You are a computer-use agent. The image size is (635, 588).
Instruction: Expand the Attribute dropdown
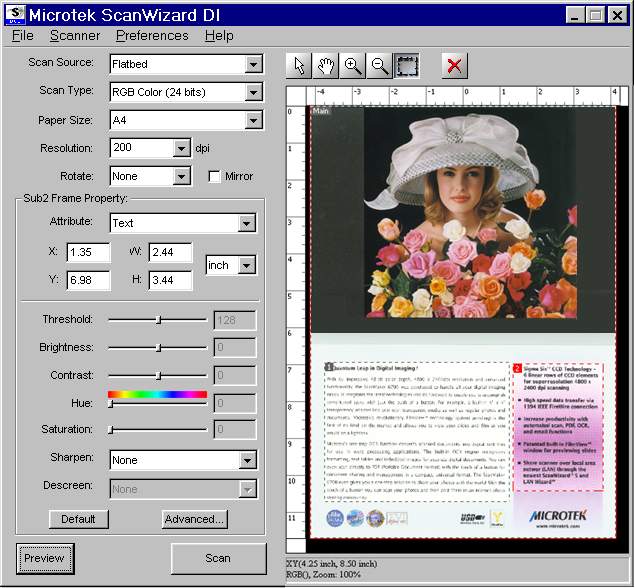click(x=246, y=223)
